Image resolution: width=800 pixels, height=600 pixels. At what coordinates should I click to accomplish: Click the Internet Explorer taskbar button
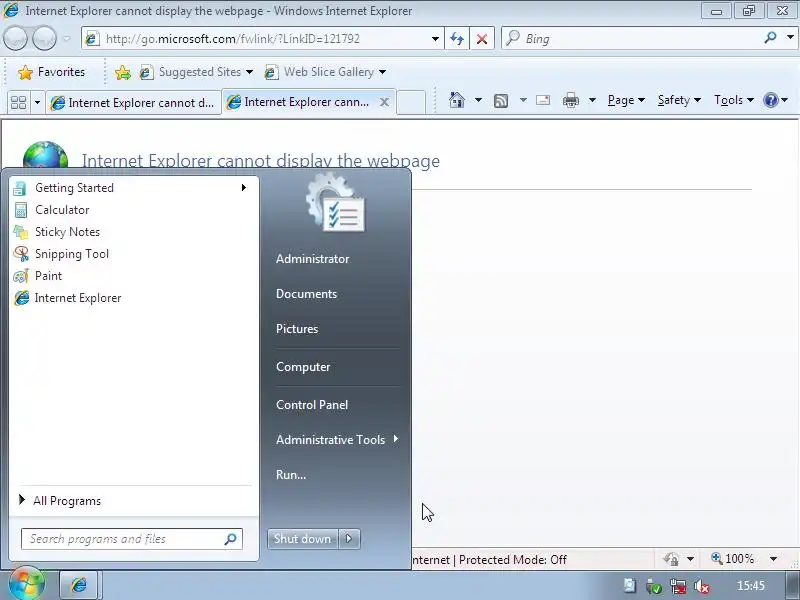[x=79, y=585]
